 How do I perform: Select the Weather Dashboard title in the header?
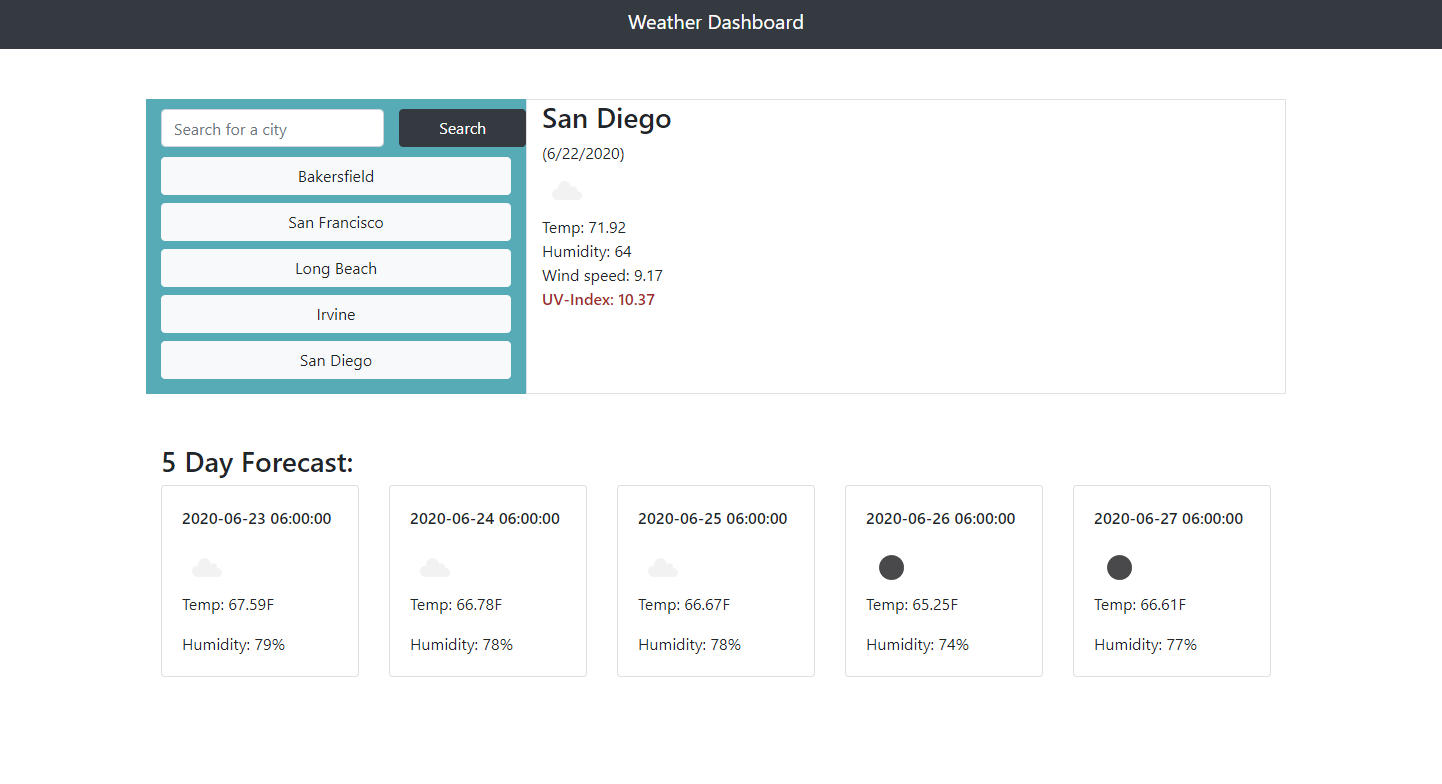click(715, 22)
